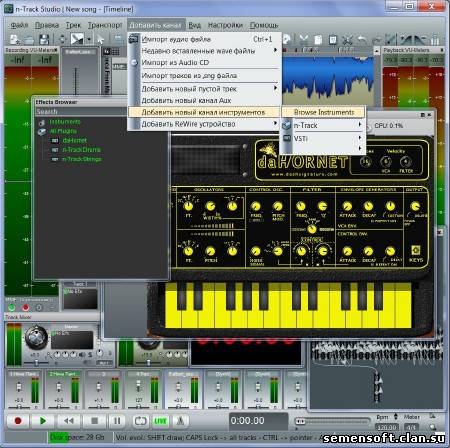Select All Plugins node in Effects Browser

[63, 131]
